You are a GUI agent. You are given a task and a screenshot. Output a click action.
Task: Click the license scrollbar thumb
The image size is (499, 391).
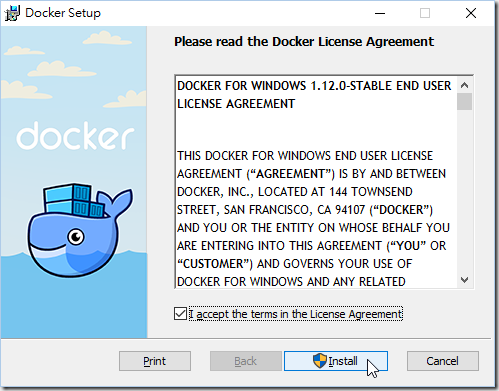tap(464, 101)
